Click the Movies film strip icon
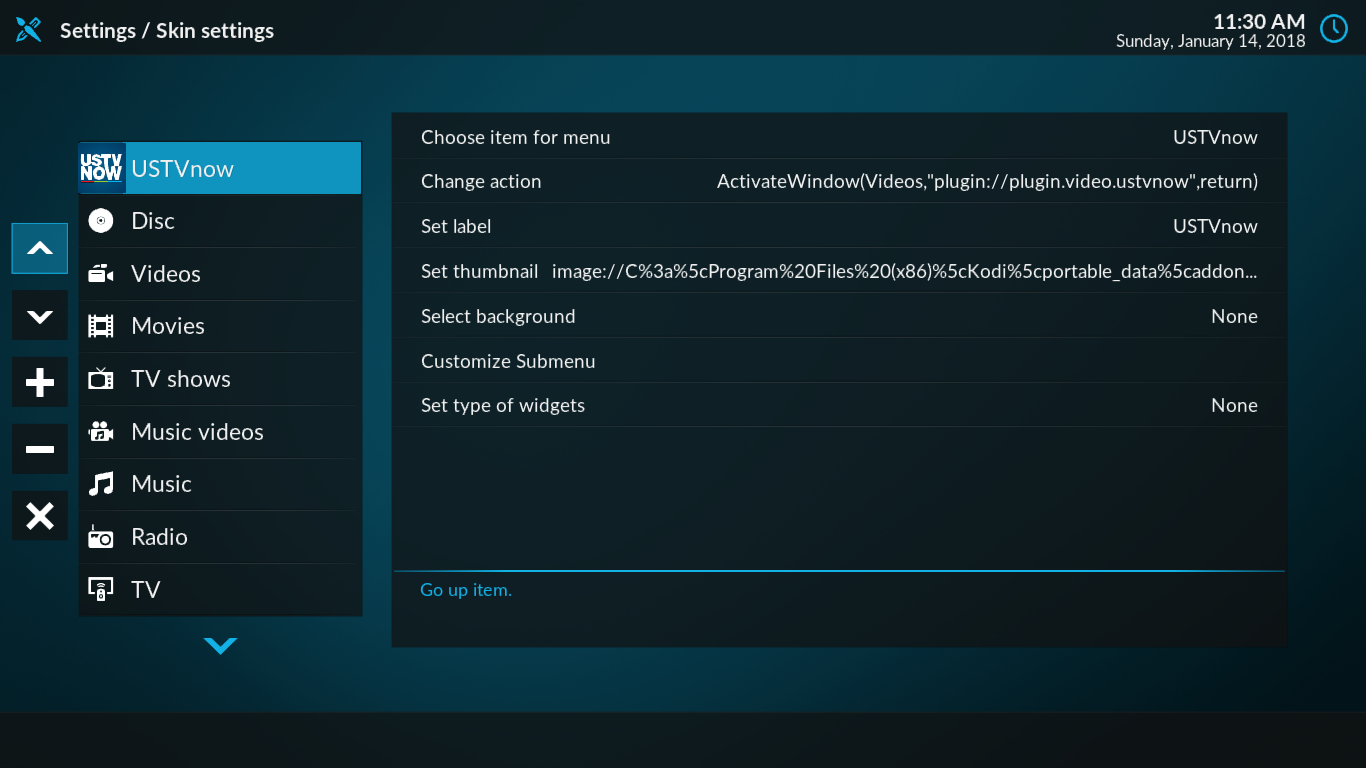The width and height of the screenshot is (1366, 768). [101, 326]
